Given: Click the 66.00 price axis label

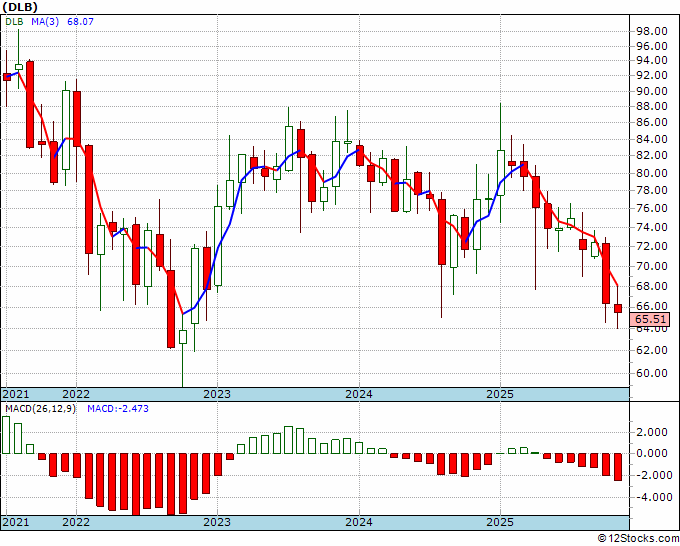Looking at the screenshot, I should (651, 307).
